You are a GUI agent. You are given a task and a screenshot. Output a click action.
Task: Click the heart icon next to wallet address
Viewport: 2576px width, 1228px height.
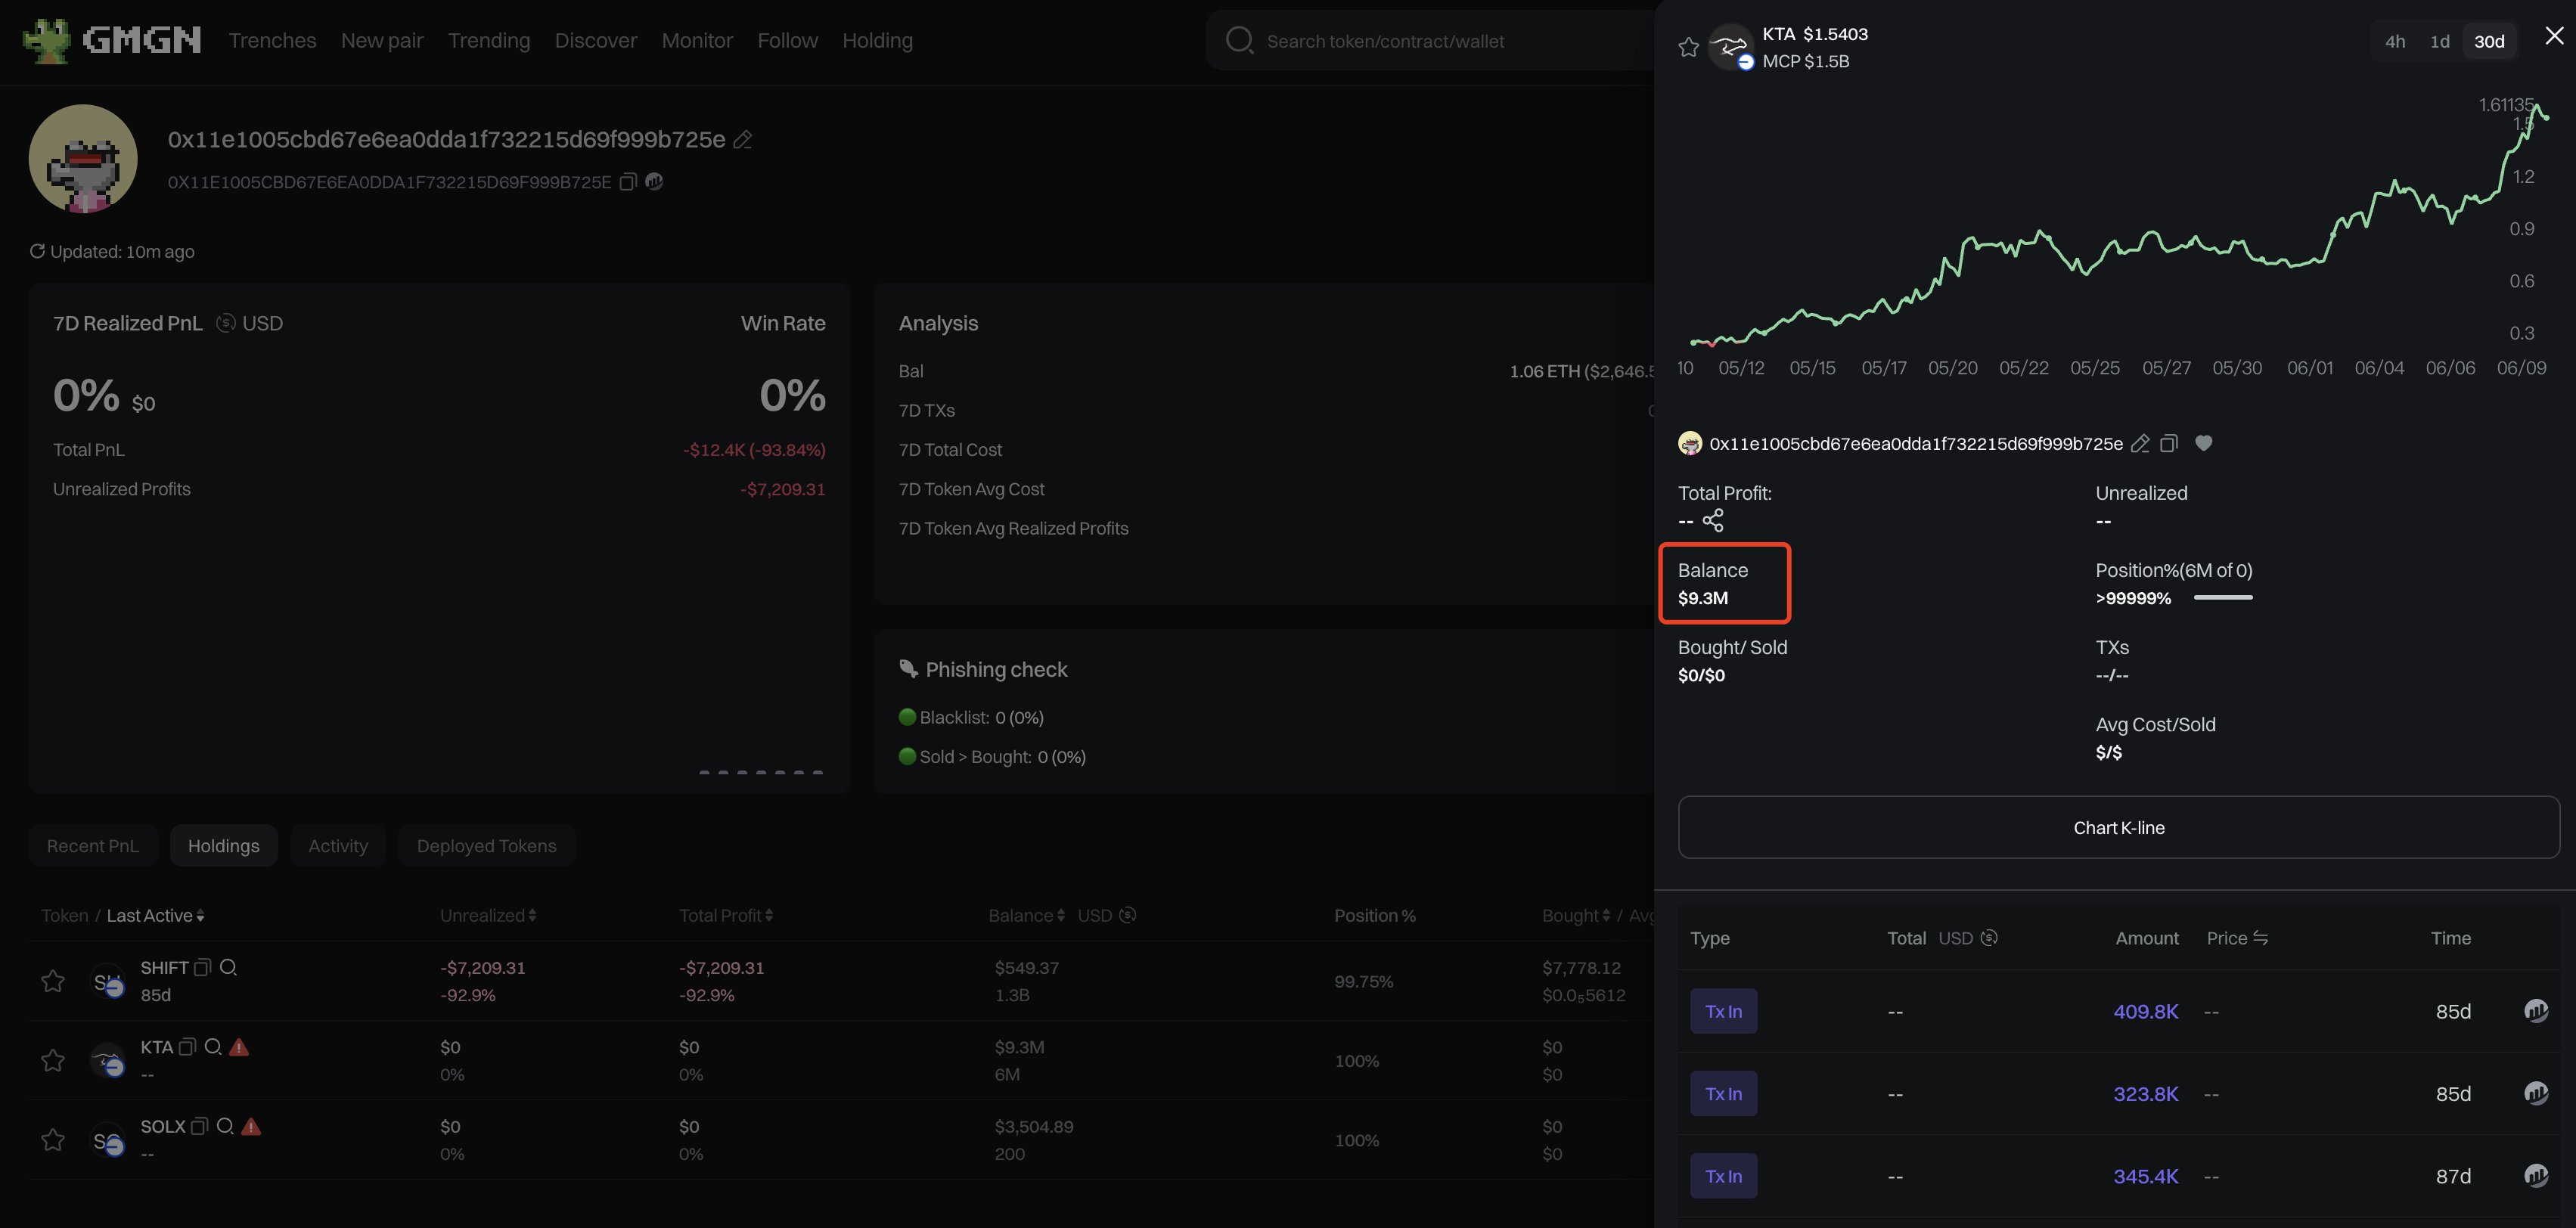pos(2203,443)
